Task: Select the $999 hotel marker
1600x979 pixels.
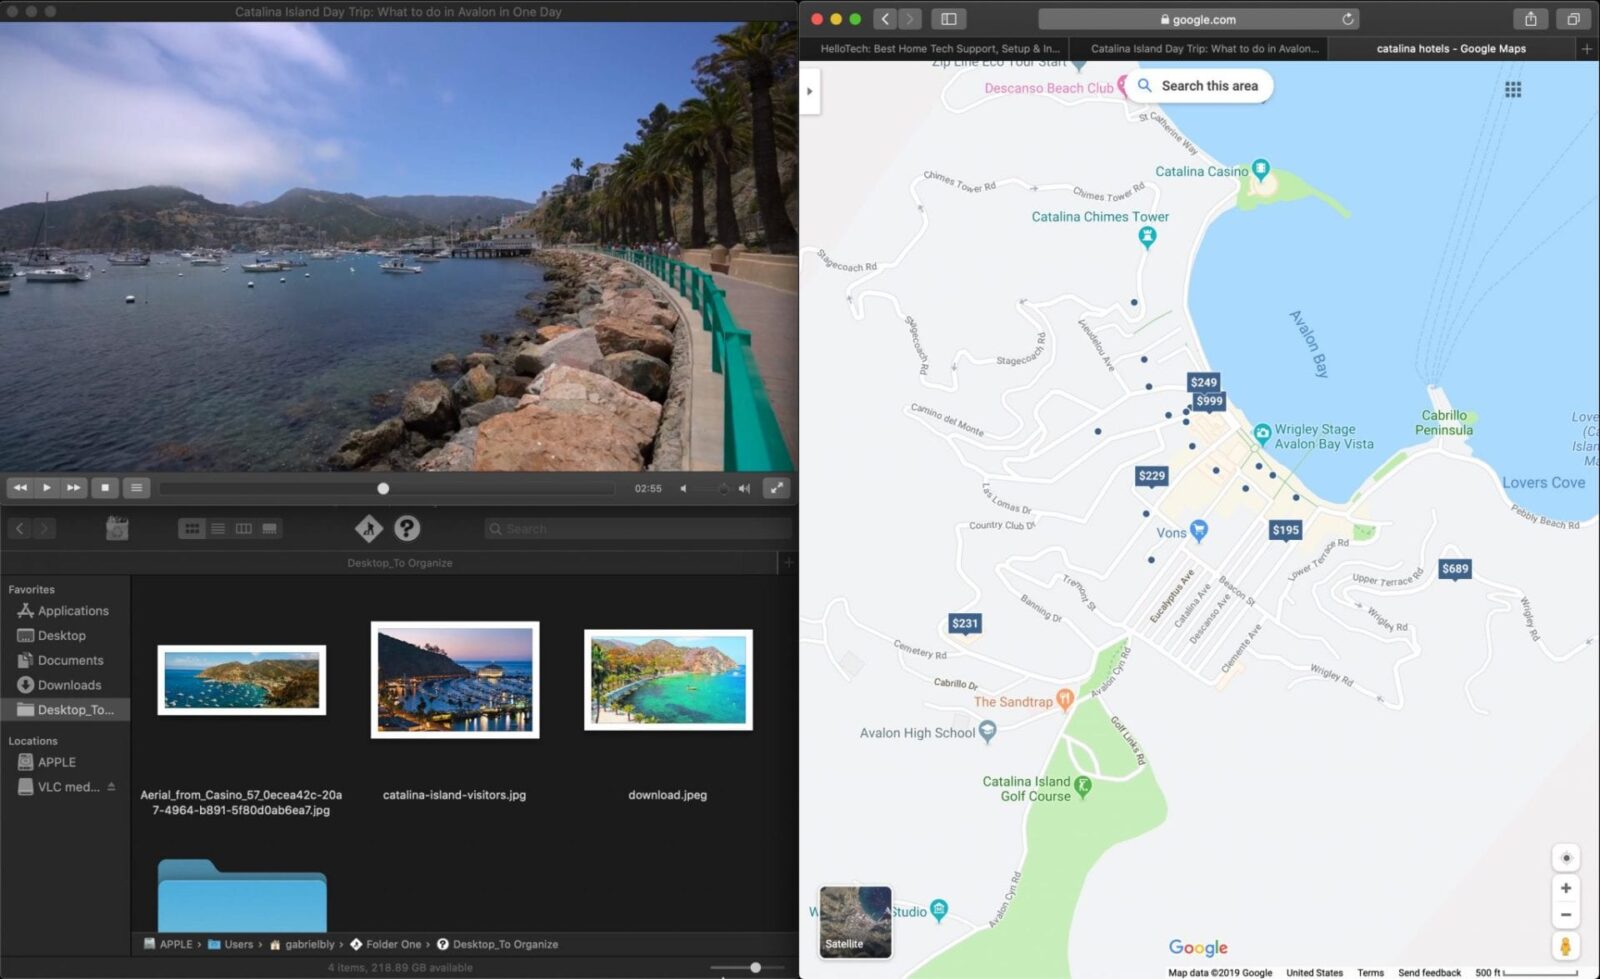Action: pos(1209,400)
